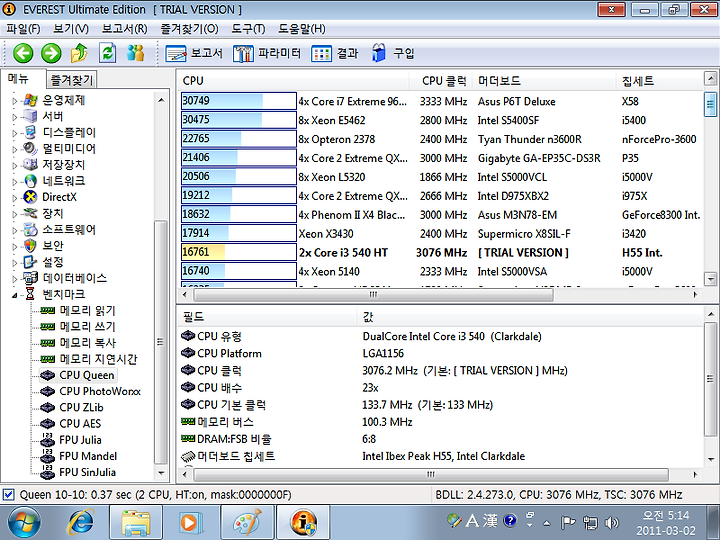
Task: Select the FPU Julia benchmark item
Action: point(70,440)
